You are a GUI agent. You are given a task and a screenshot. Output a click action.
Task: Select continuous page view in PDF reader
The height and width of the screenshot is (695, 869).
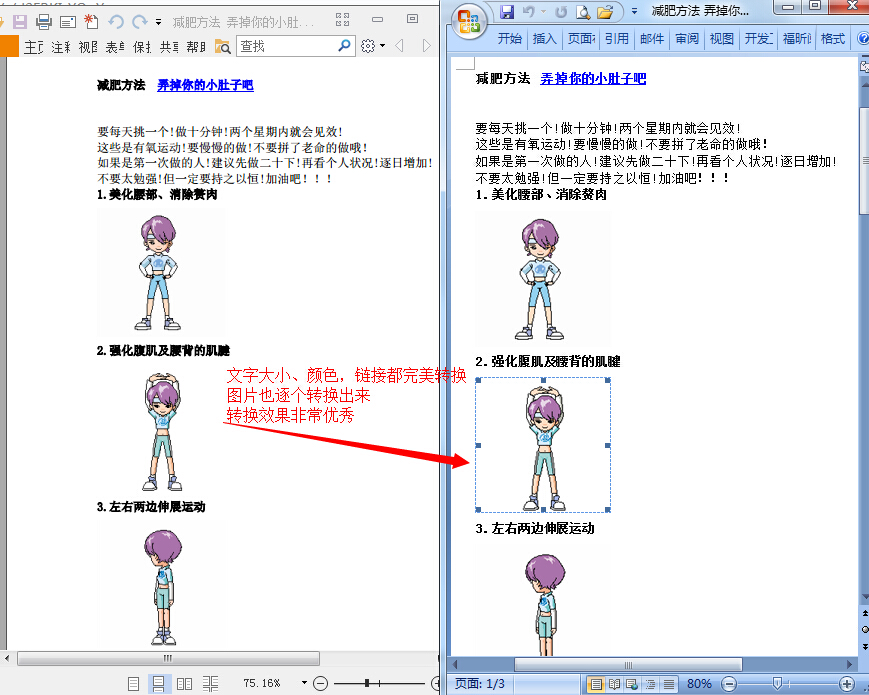(158, 683)
